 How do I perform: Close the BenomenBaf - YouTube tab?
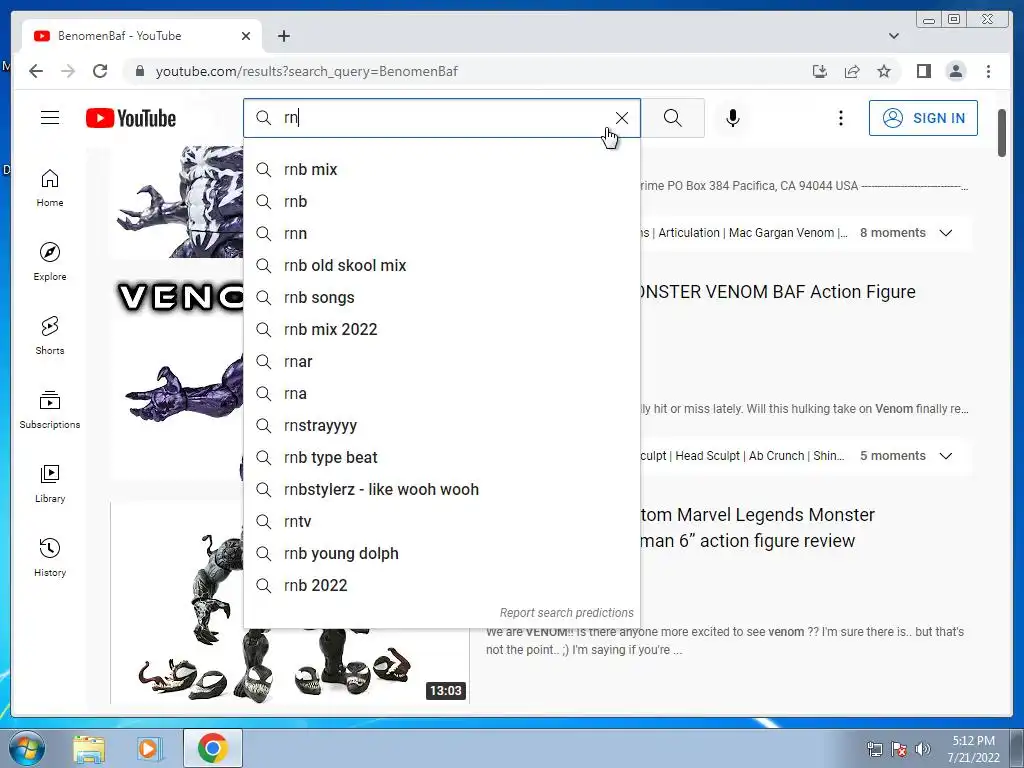[246, 36]
